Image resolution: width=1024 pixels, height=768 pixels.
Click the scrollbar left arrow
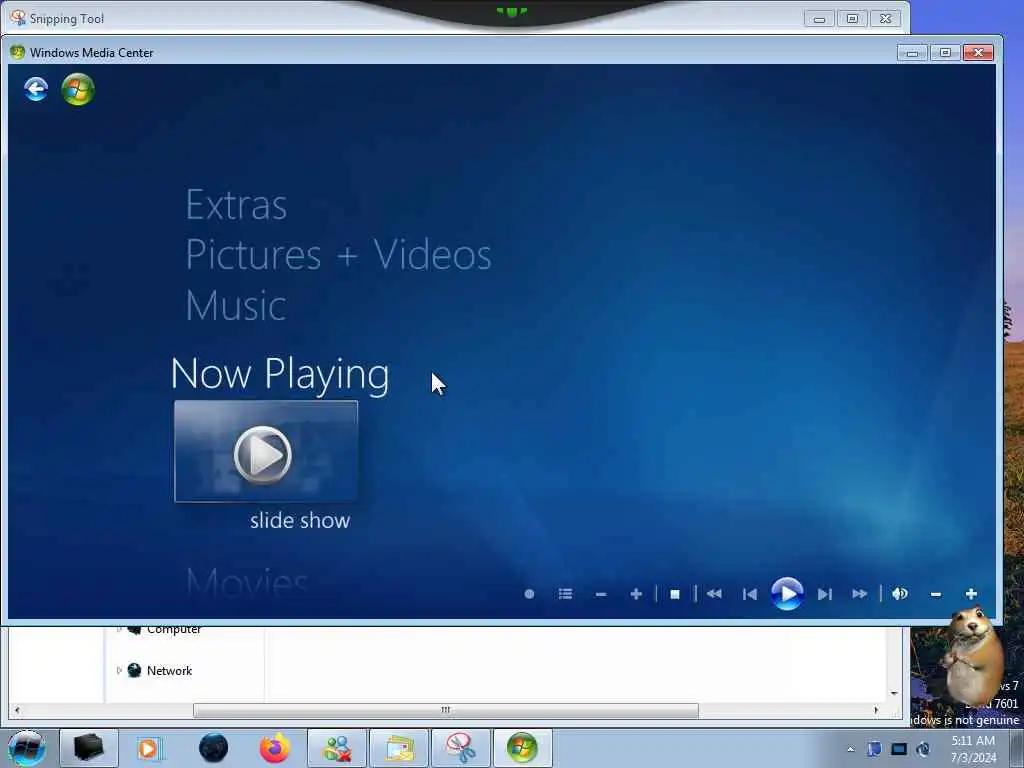[17, 710]
